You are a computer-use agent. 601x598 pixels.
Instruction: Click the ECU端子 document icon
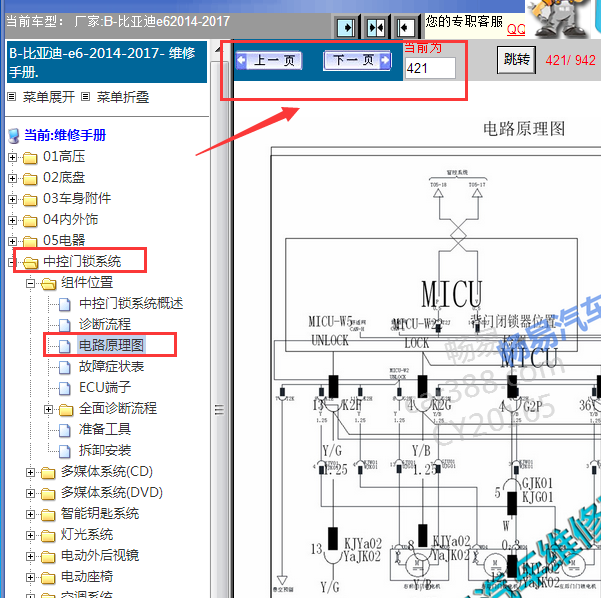pos(65,388)
